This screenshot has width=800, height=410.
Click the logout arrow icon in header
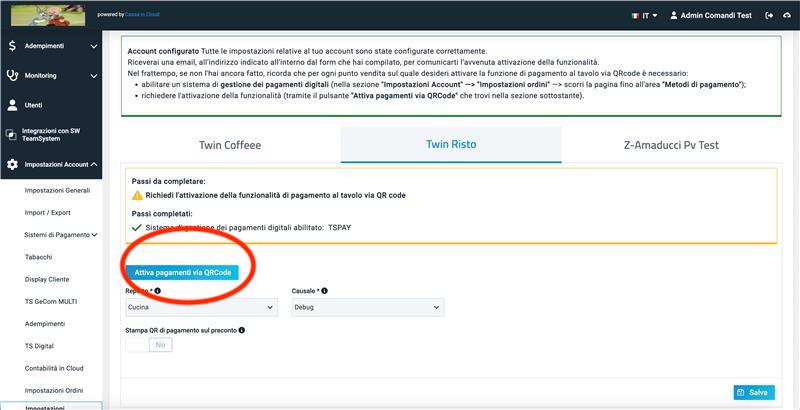[769, 15]
